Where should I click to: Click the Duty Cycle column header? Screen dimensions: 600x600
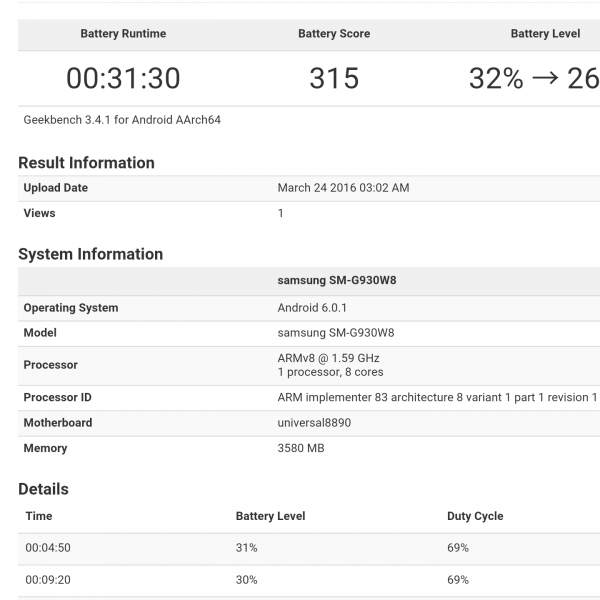(x=475, y=517)
